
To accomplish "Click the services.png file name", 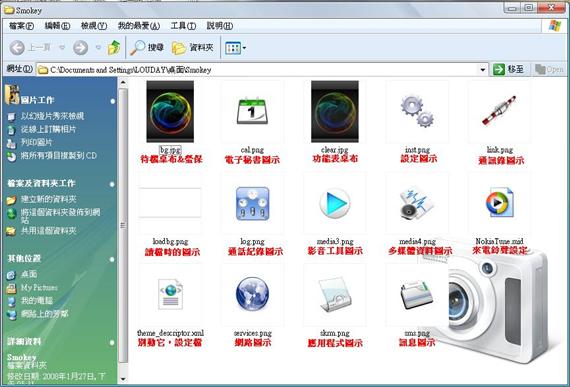I will tap(253, 332).
